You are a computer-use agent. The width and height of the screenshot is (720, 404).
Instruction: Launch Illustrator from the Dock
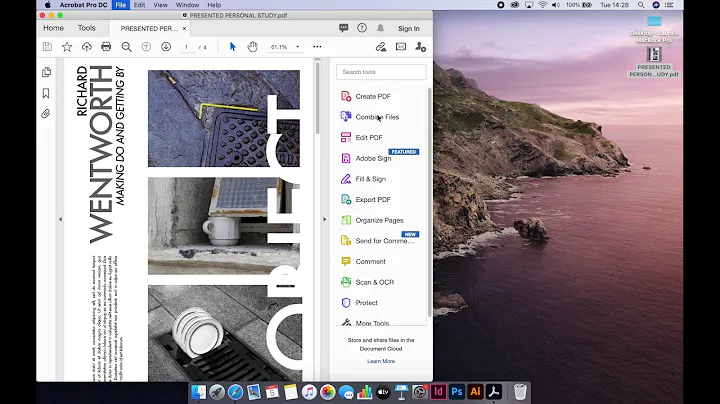tap(475, 392)
